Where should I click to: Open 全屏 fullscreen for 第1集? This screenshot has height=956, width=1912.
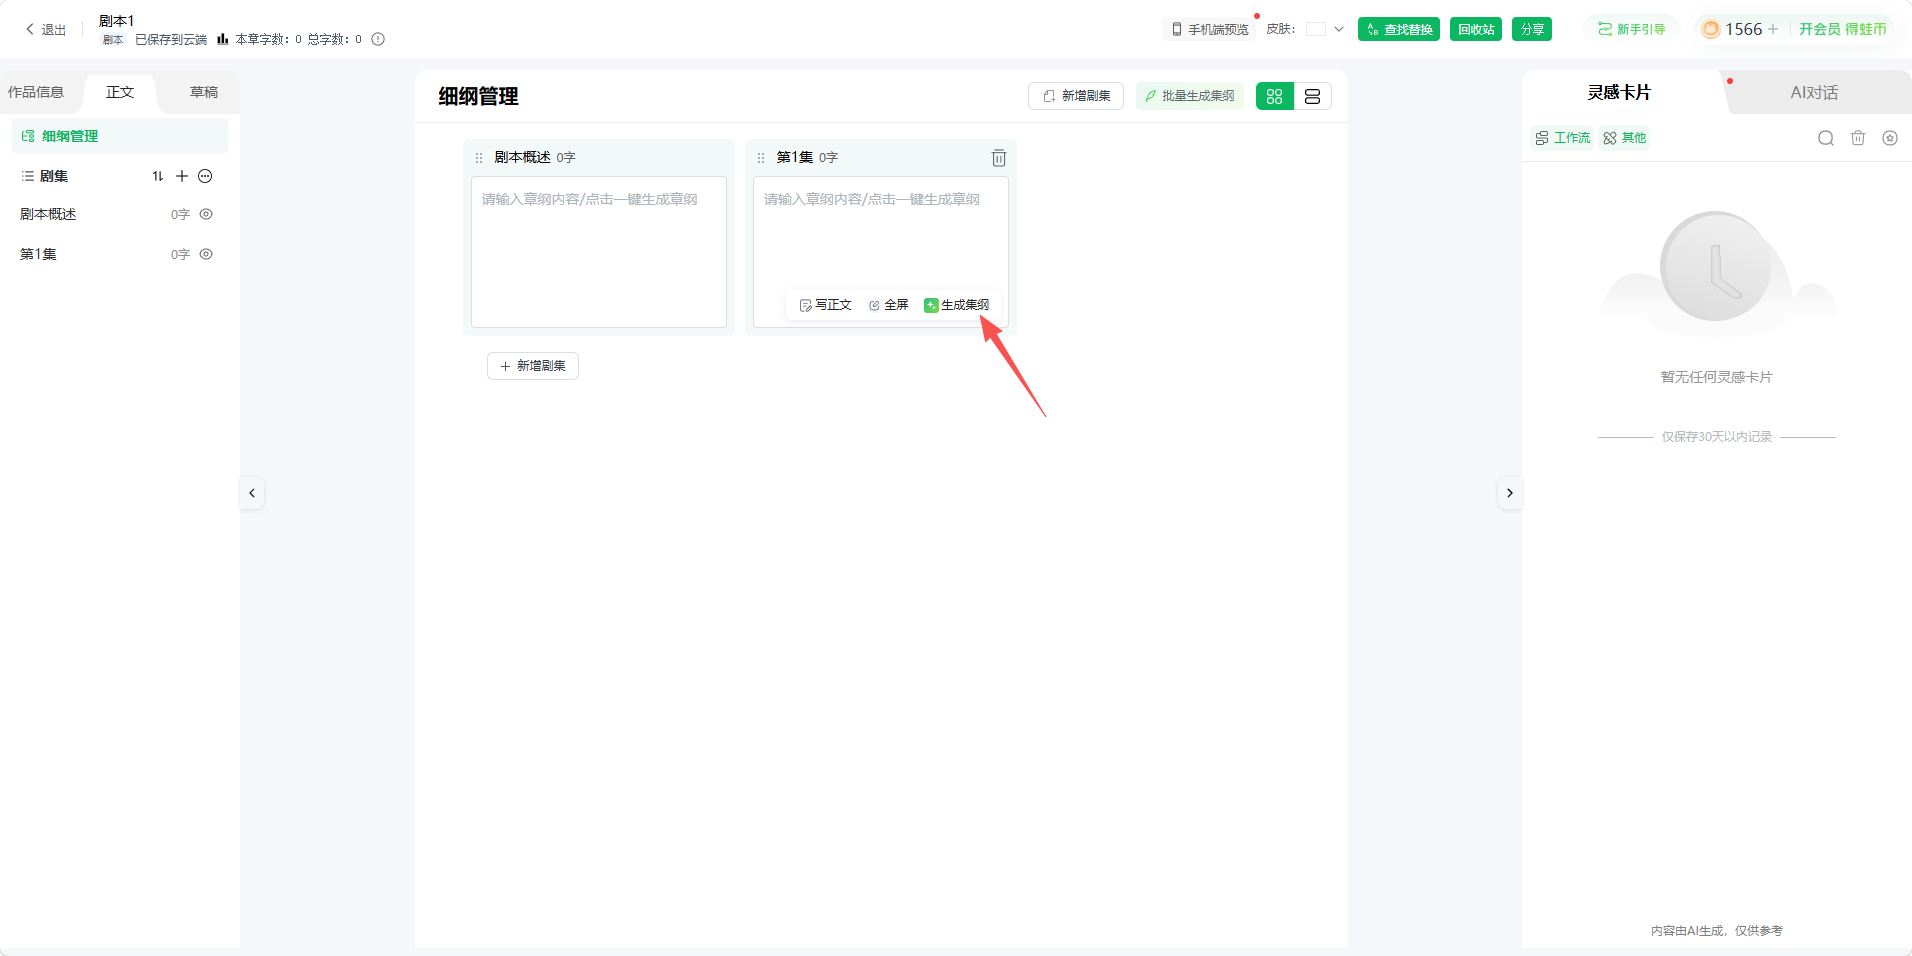click(889, 305)
